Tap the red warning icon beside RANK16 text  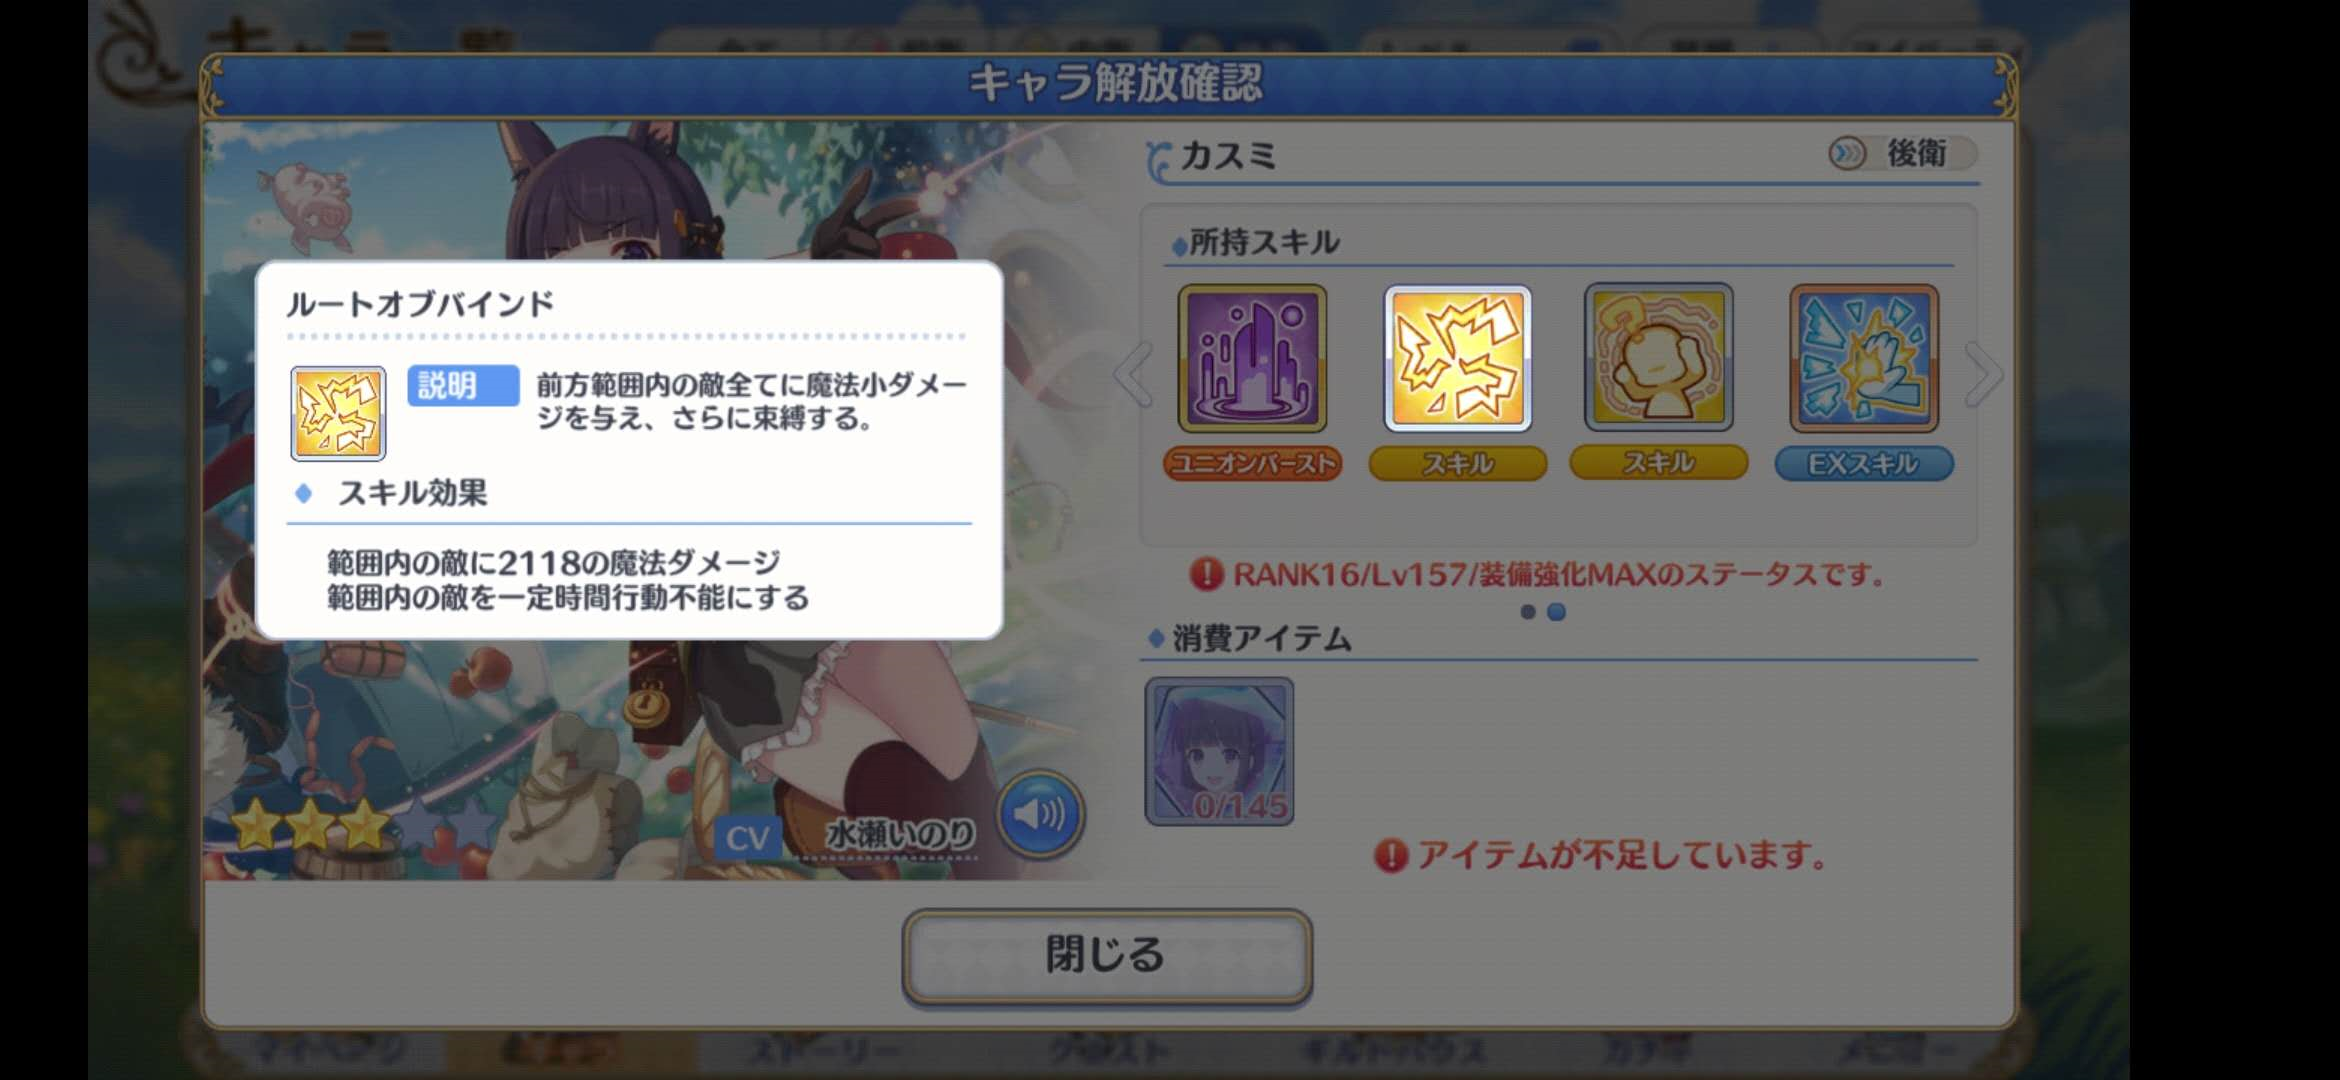(1207, 574)
